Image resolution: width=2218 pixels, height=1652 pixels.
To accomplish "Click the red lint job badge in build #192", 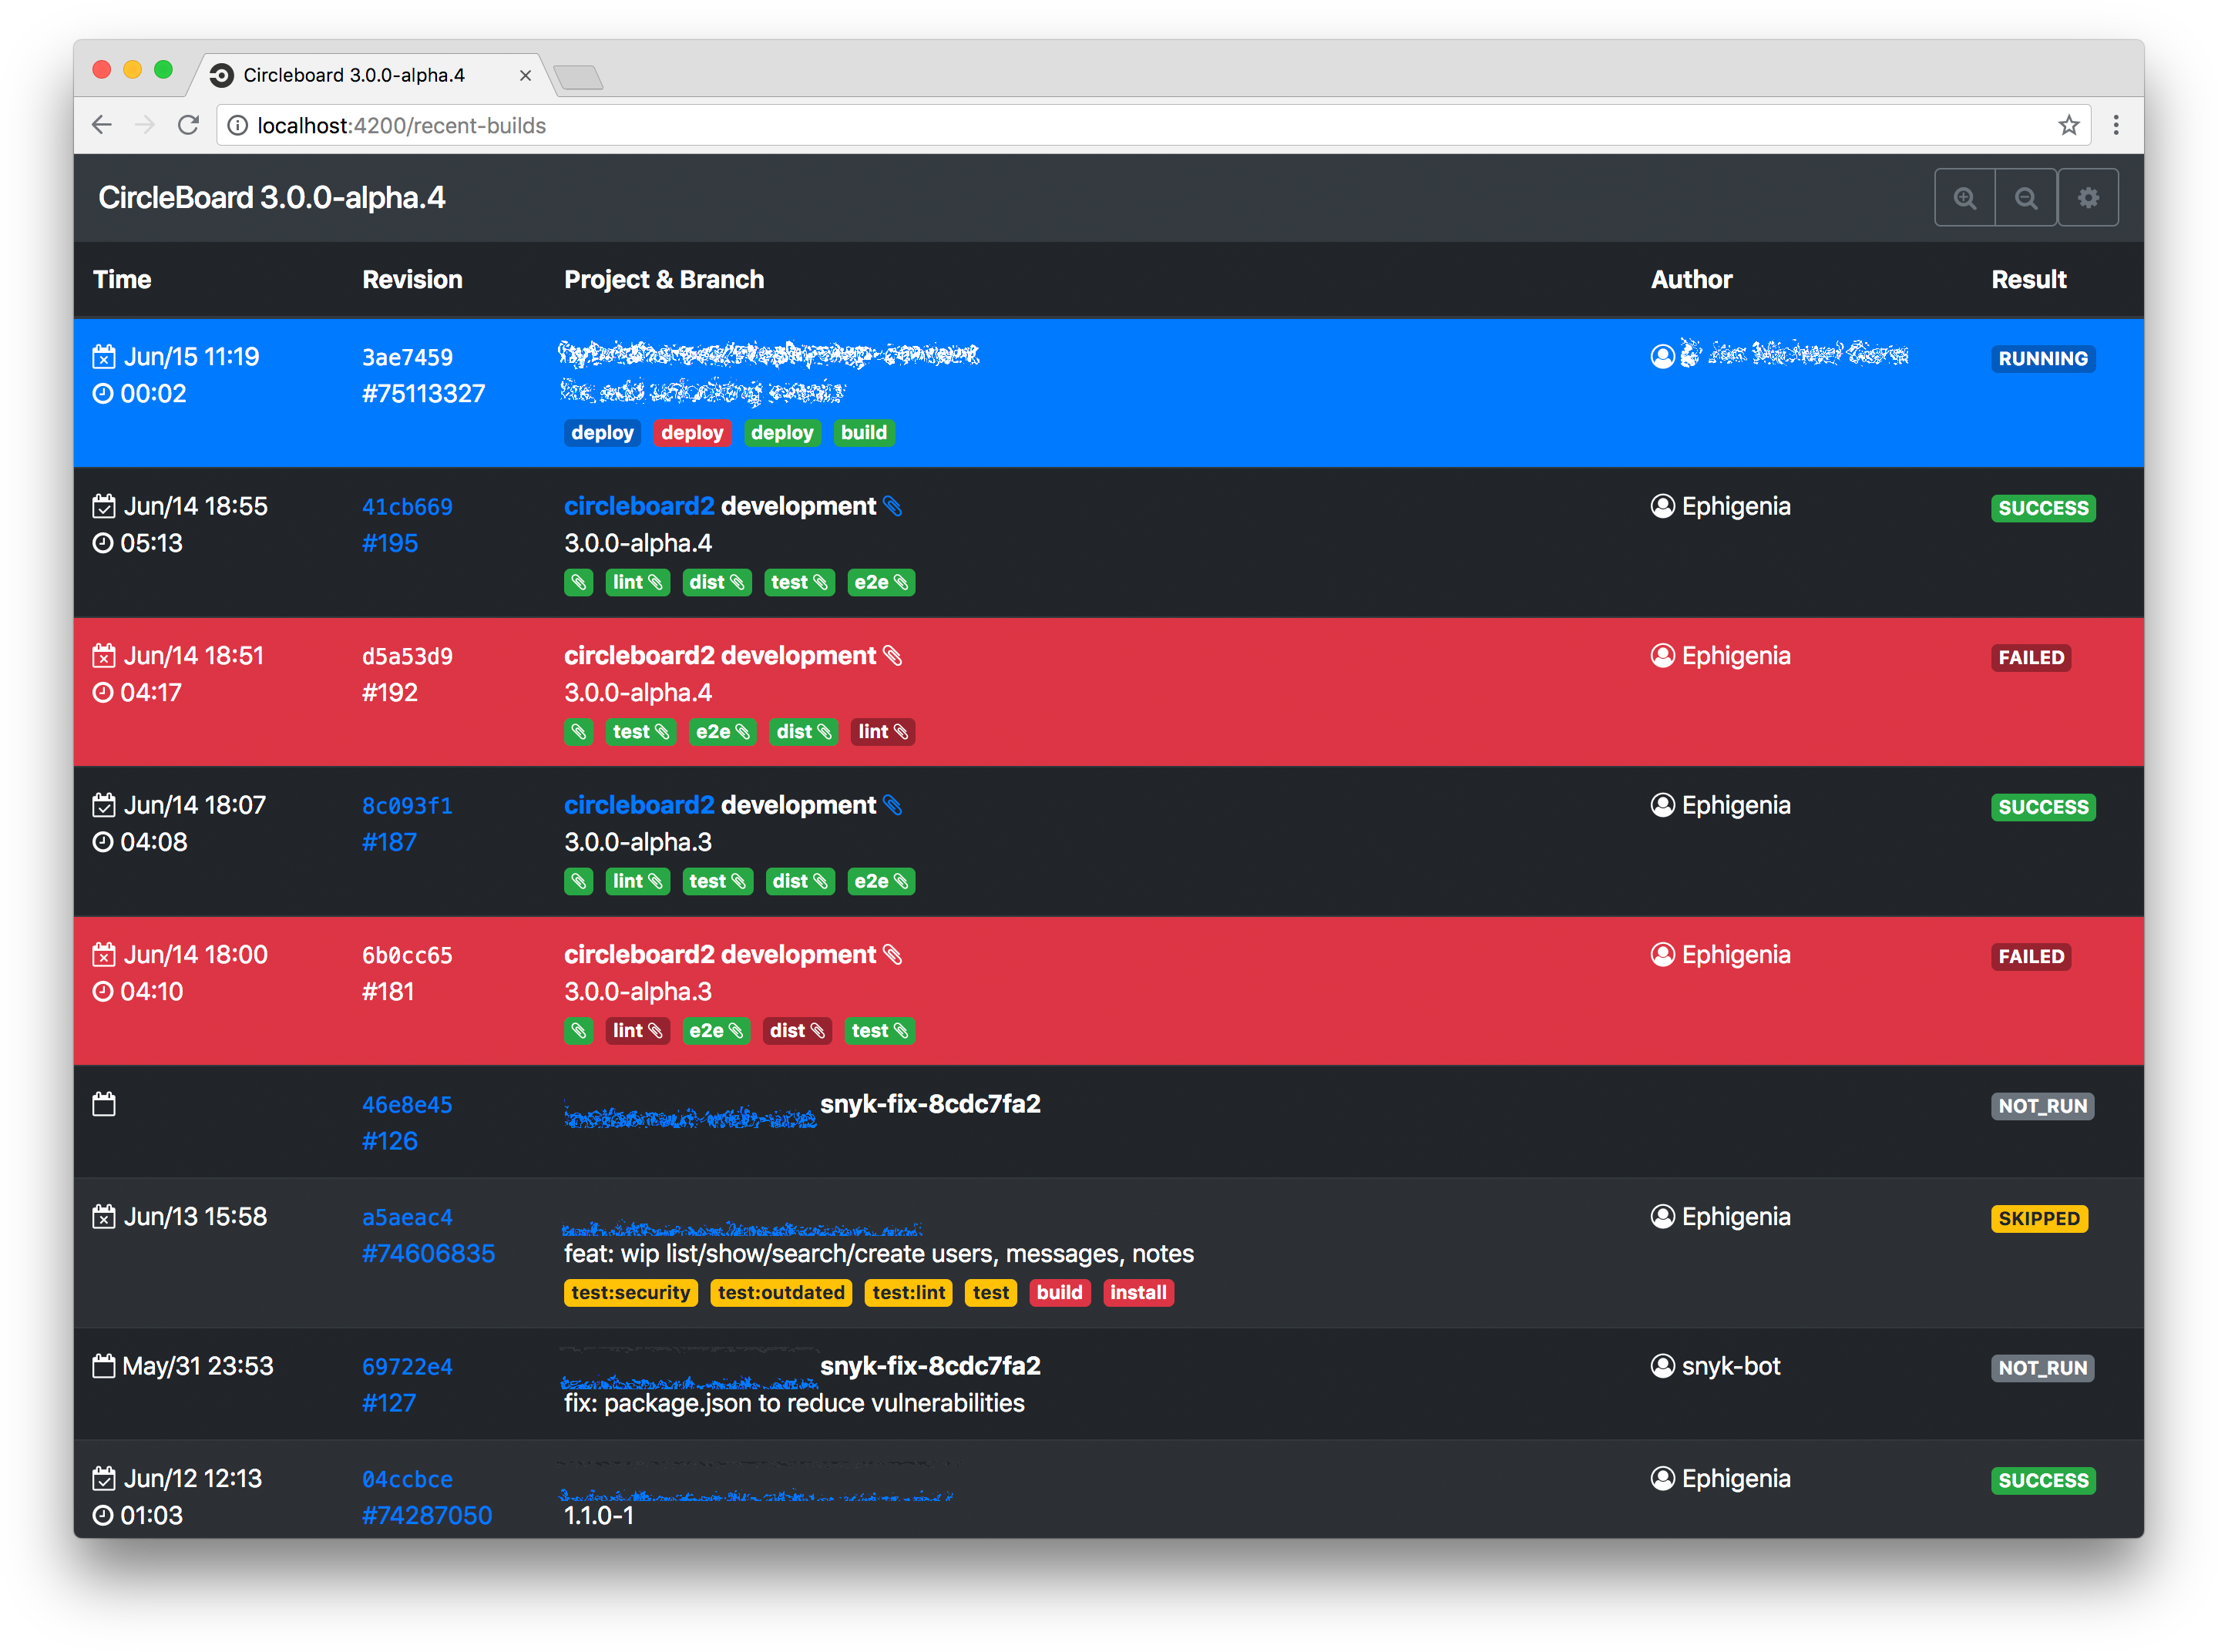I will pyautogui.click(x=882, y=732).
